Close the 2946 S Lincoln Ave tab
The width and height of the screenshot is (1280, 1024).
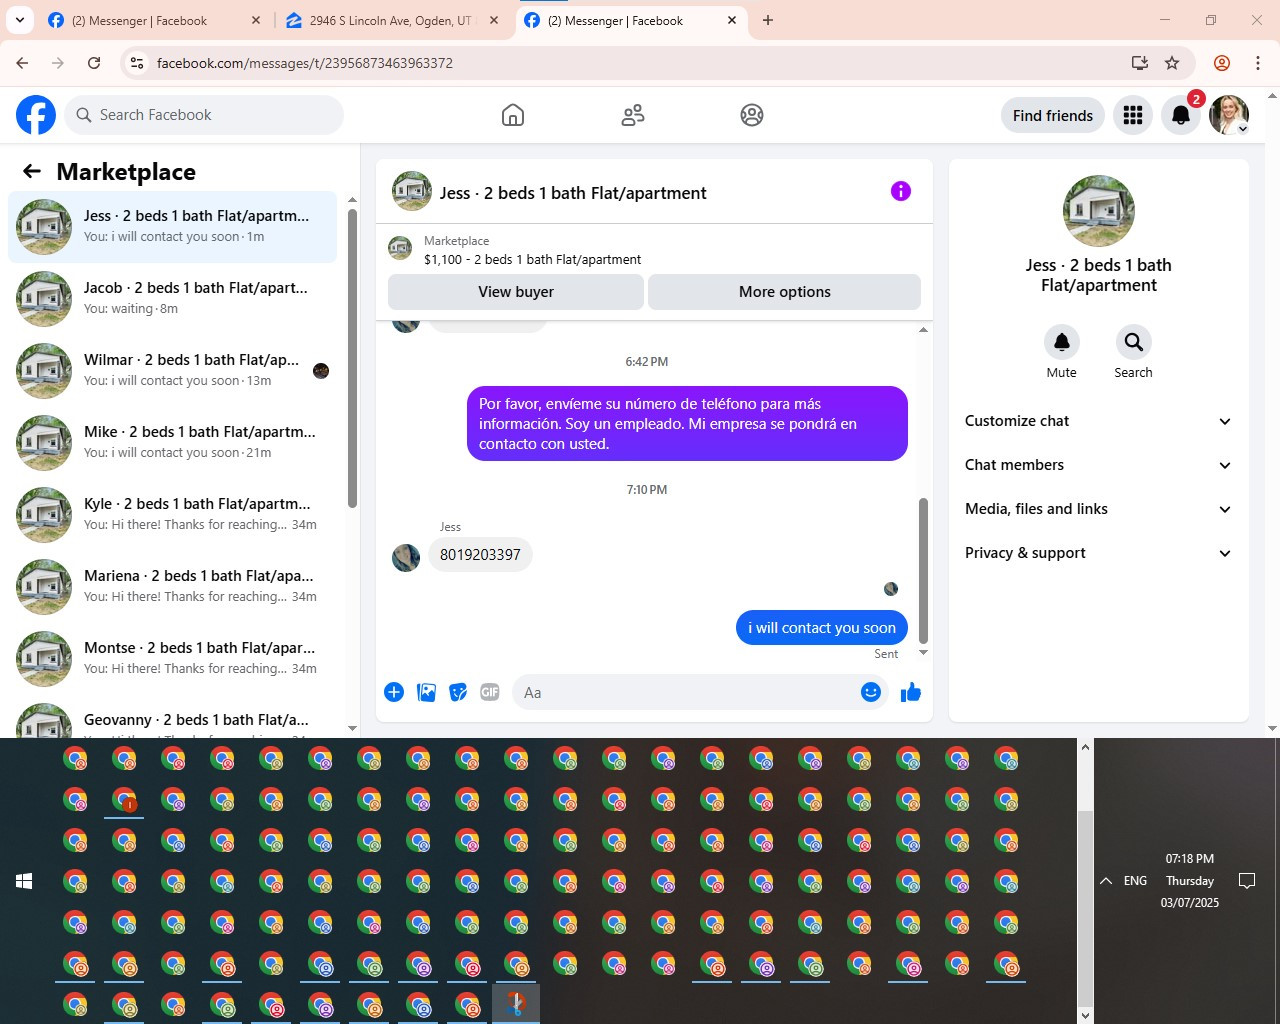tap(494, 20)
